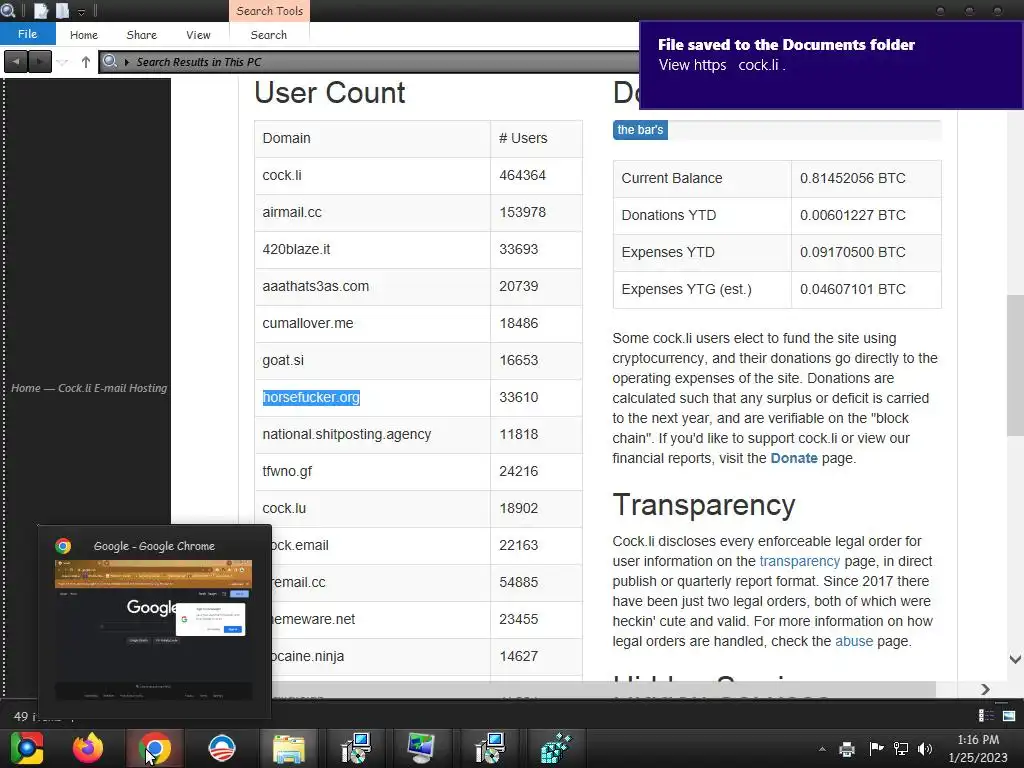Open Firefox from the taskbar
1024x768 pixels.
coord(88,748)
